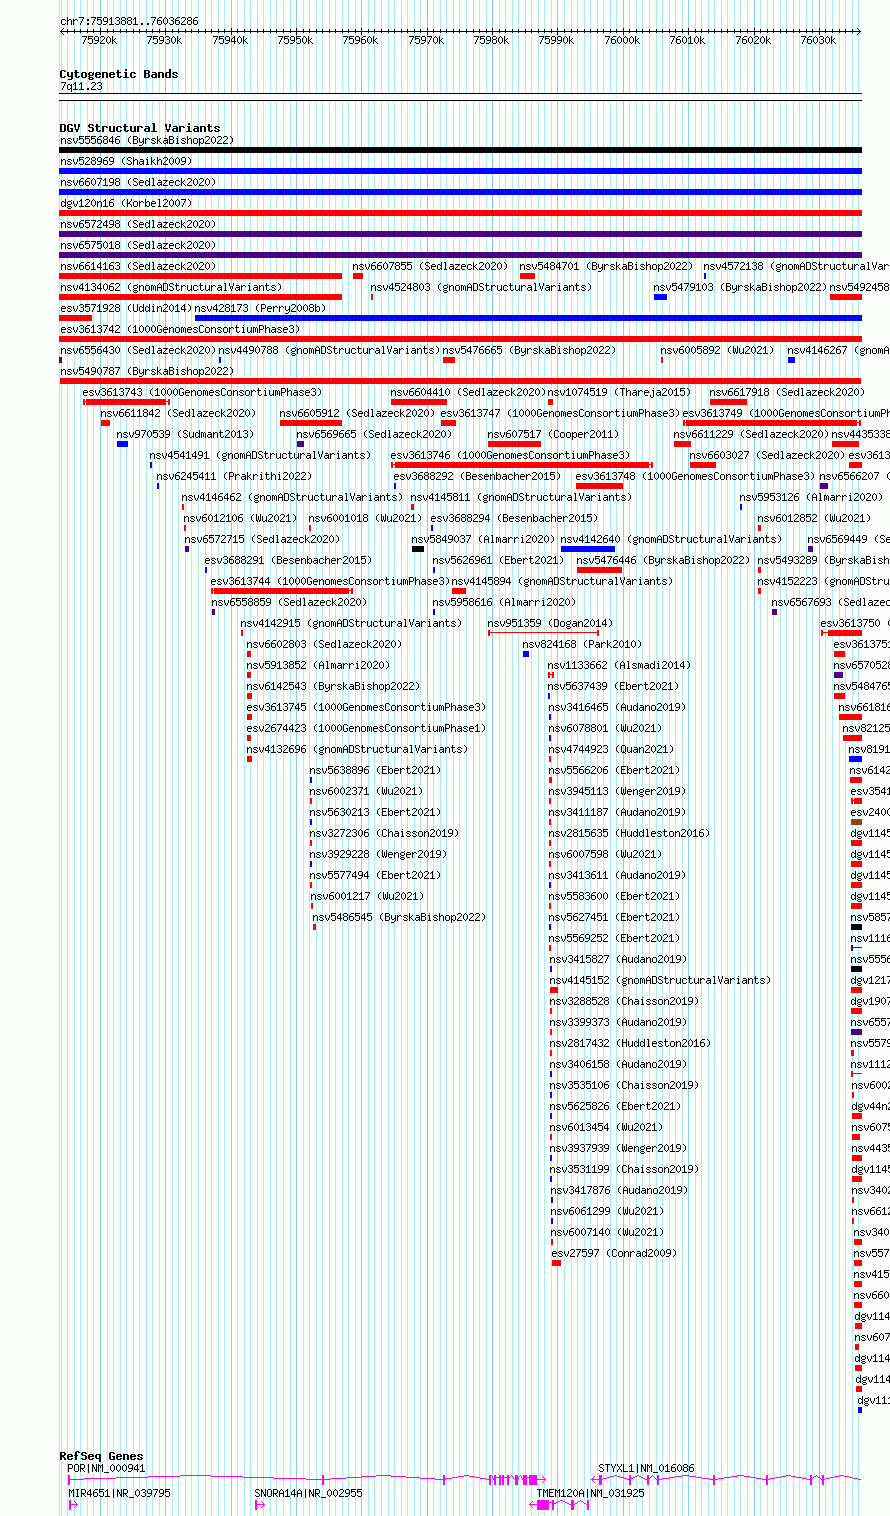This screenshot has height=1516, width=890.
Task: Click esv3571928 (Uddin2014) variant
Action: pyautogui.click(x=126, y=308)
